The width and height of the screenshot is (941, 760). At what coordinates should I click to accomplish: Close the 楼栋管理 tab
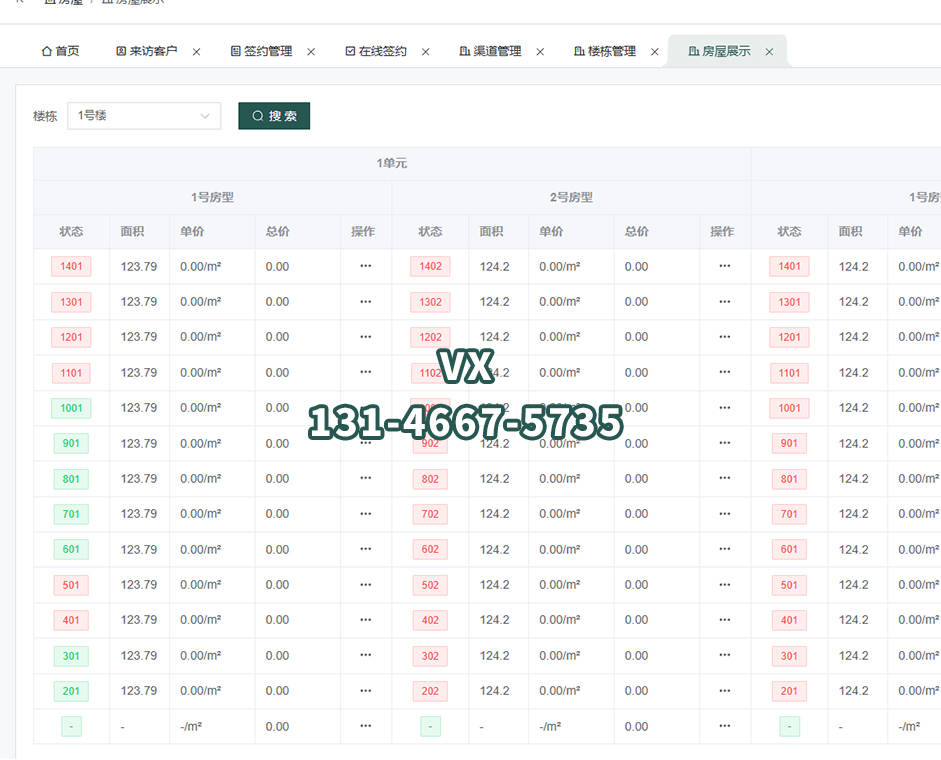tap(655, 52)
